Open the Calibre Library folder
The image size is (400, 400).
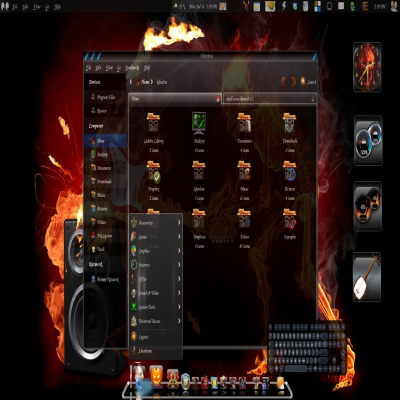153,122
